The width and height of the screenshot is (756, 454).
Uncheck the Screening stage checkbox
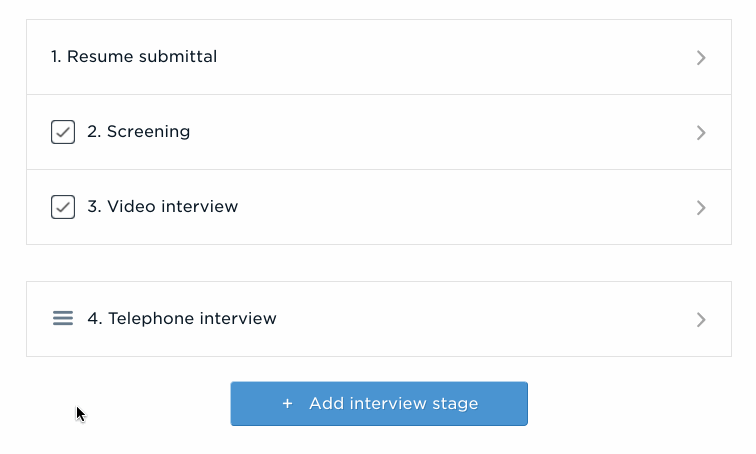63,132
